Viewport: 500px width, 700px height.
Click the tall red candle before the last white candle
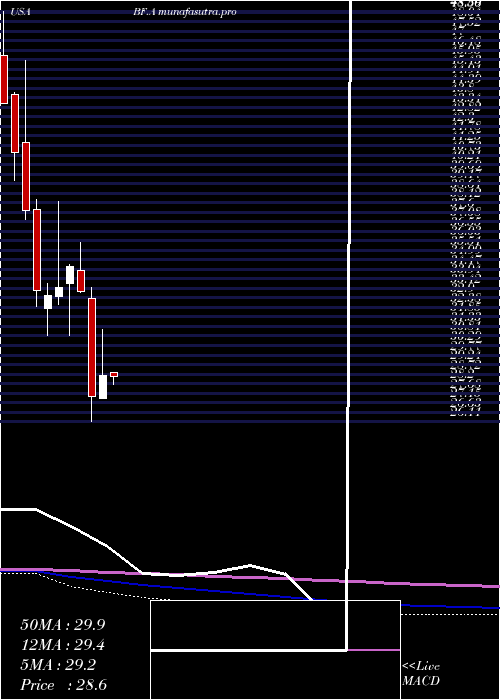[x=92, y=347]
